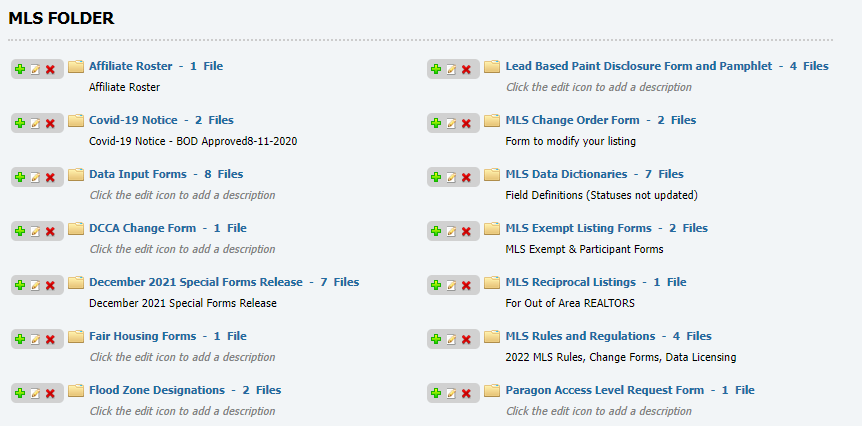Edit MLS Rules and Regulations folder
This screenshot has height=426, width=862.
(x=451, y=339)
